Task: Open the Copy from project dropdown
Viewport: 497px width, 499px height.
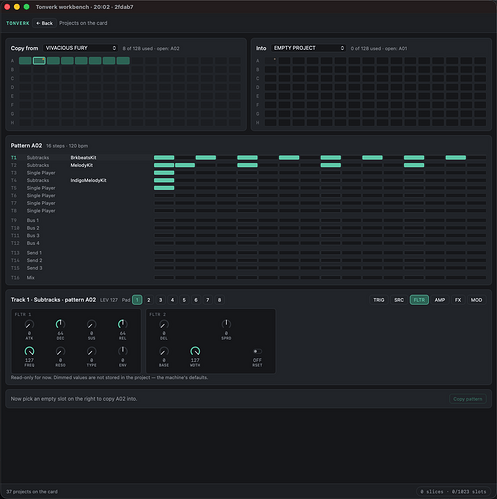Action: 80,48
